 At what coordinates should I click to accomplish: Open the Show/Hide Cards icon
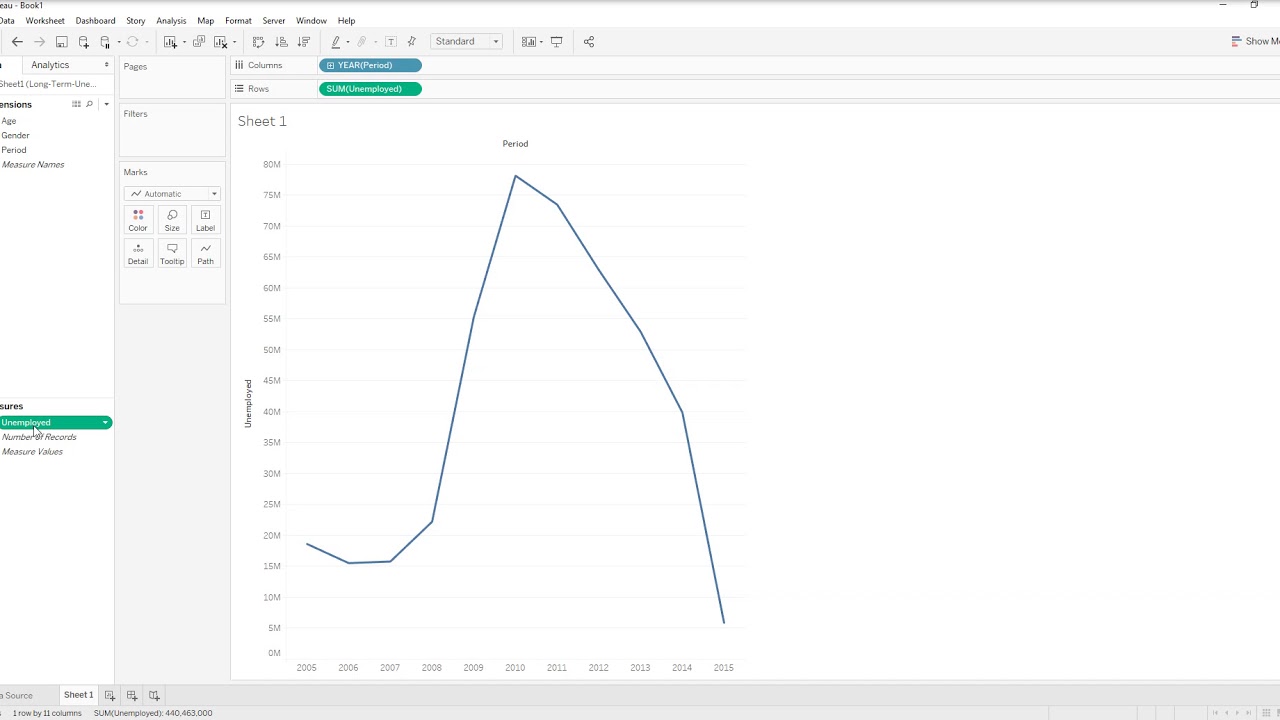(x=529, y=42)
